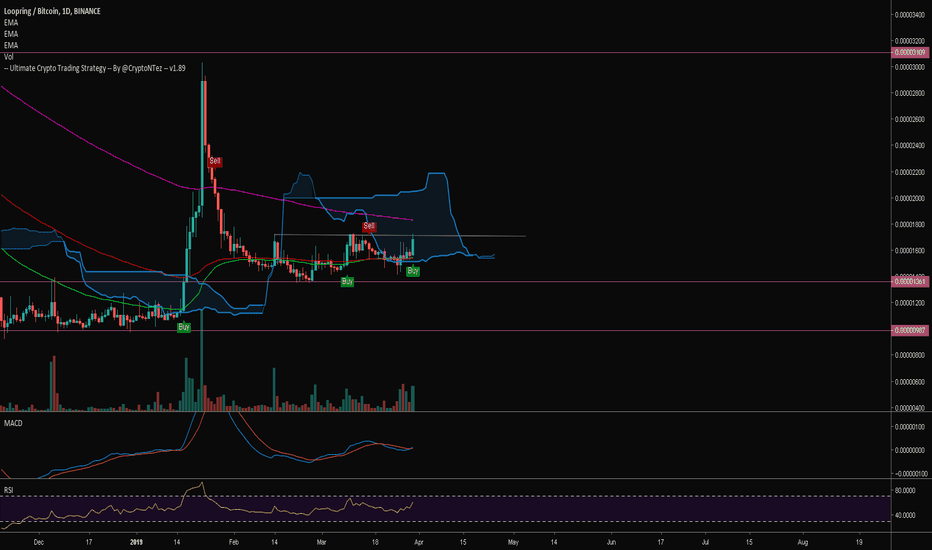This screenshot has height=550, width=932.
Task: Select the Vol indicator label
Action: click(x=8, y=56)
